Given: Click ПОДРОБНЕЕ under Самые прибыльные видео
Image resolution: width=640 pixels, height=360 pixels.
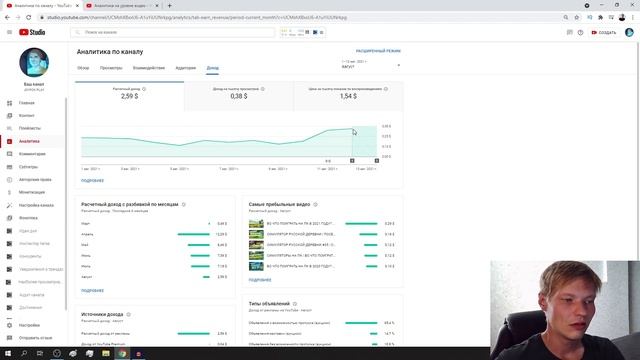Looking at the screenshot, I should point(260,280).
